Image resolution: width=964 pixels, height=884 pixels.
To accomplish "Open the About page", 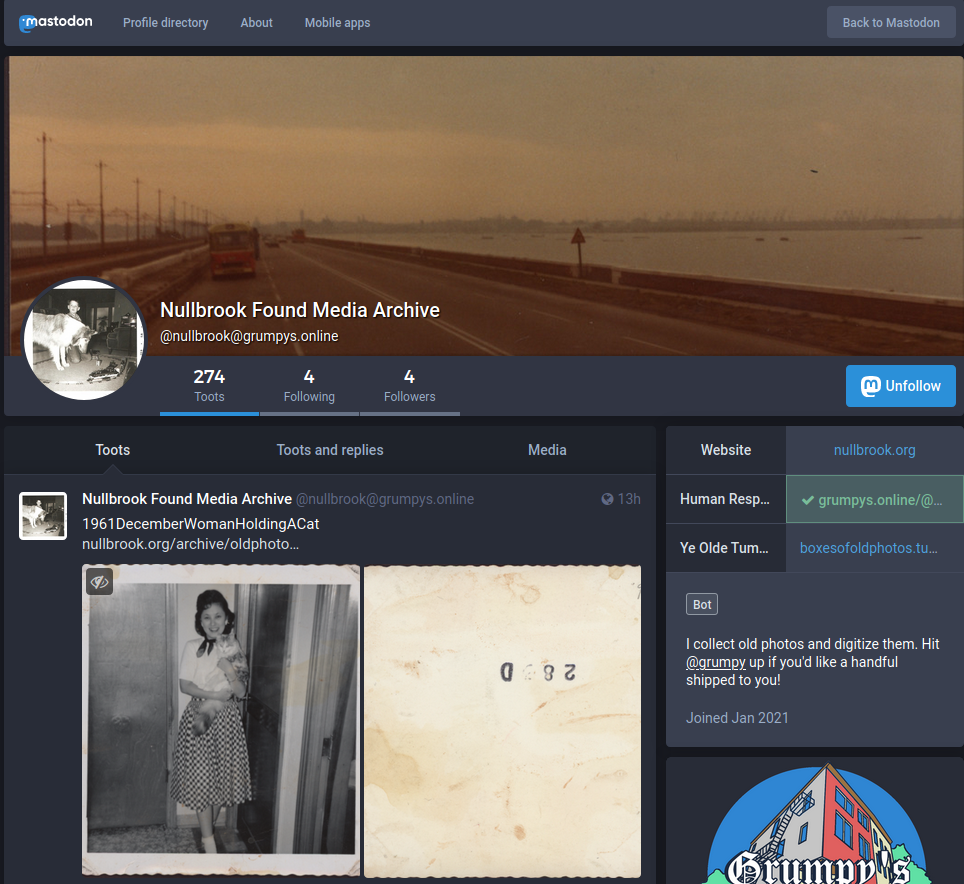I will tap(256, 23).
